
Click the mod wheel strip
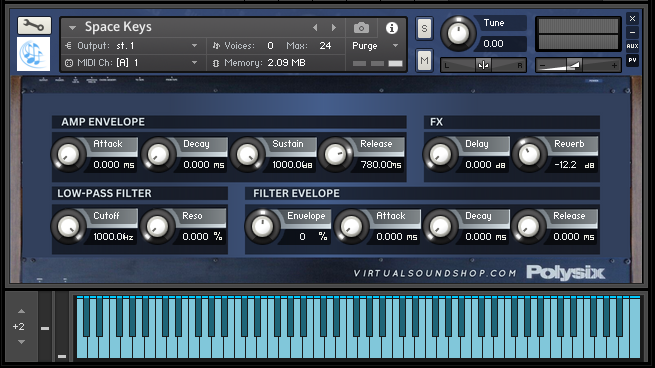pyautogui.click(x=62, y=328)
